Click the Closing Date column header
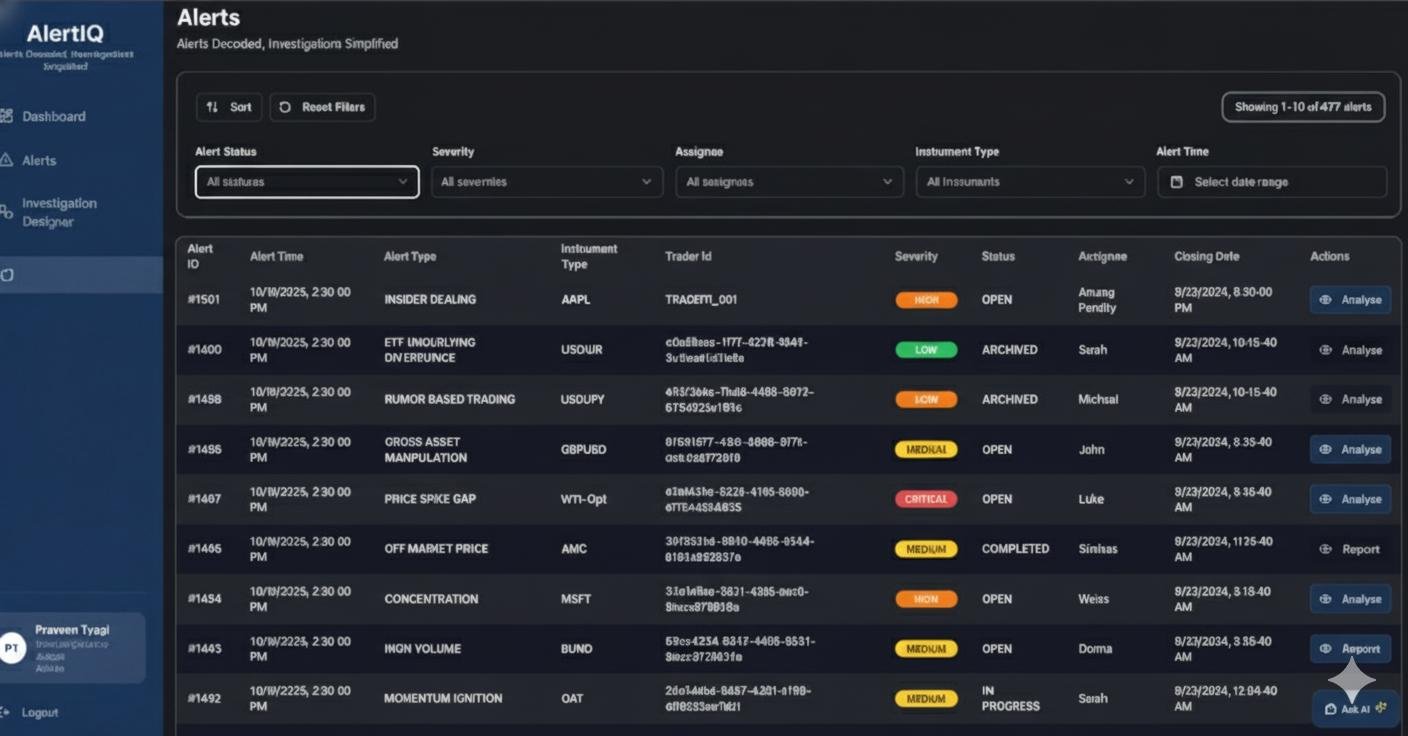The height and width of the screenshot is (736, 1408). pyautogui.click(x=1207, y=256)
